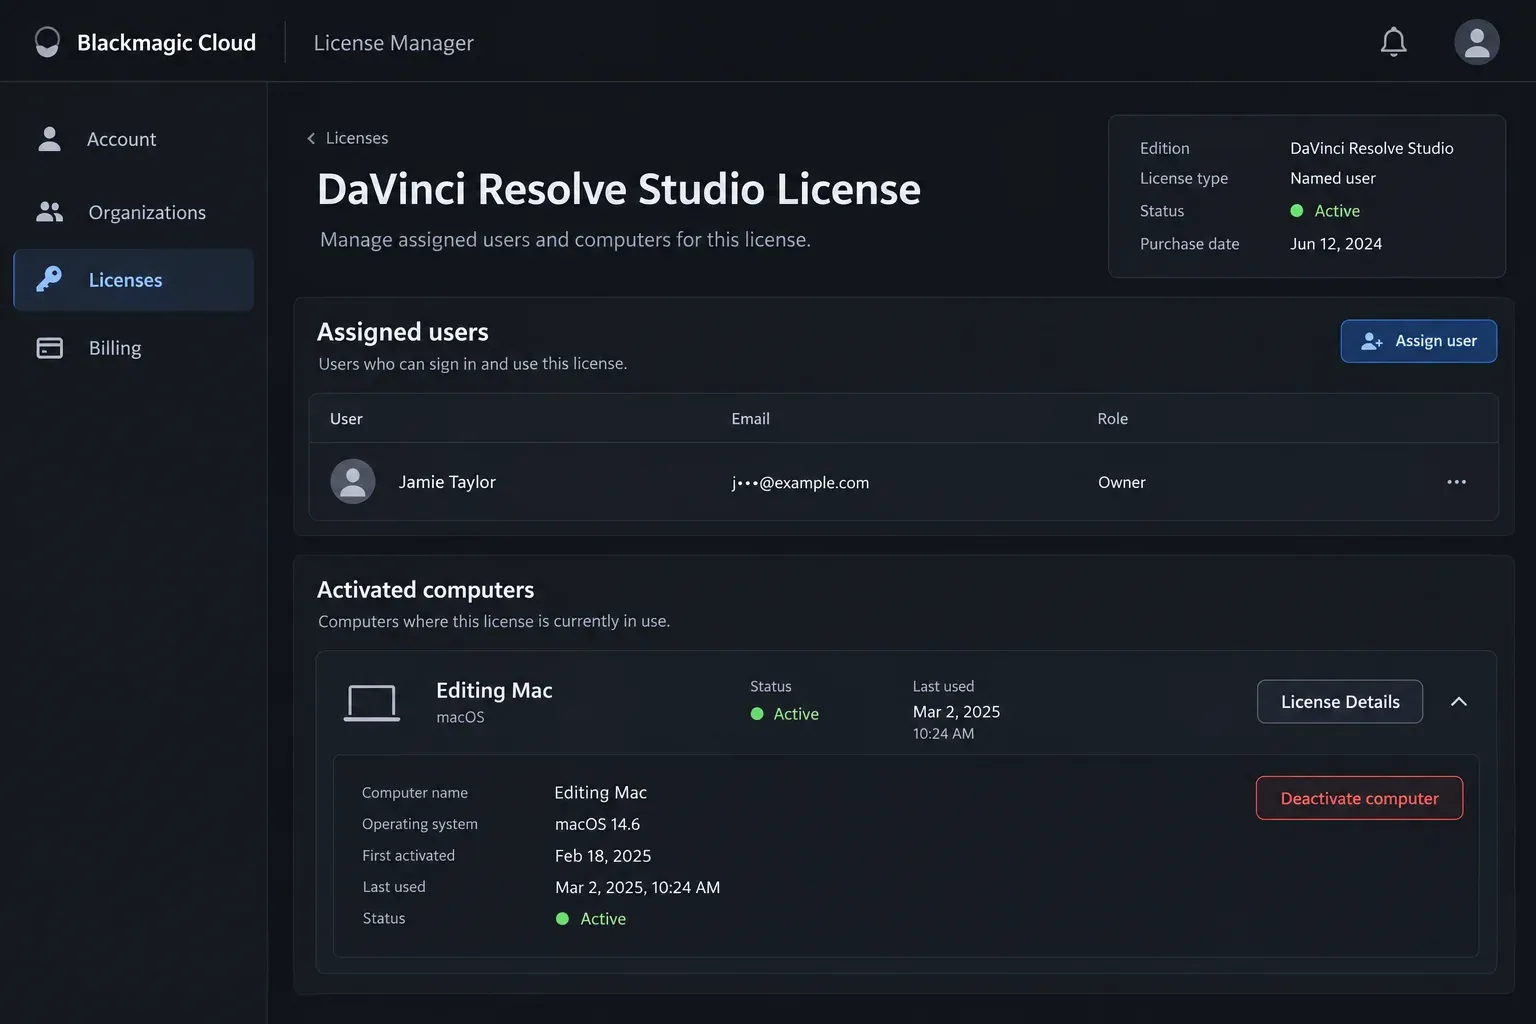Select the Licenses sidebar item

point(133,280)
